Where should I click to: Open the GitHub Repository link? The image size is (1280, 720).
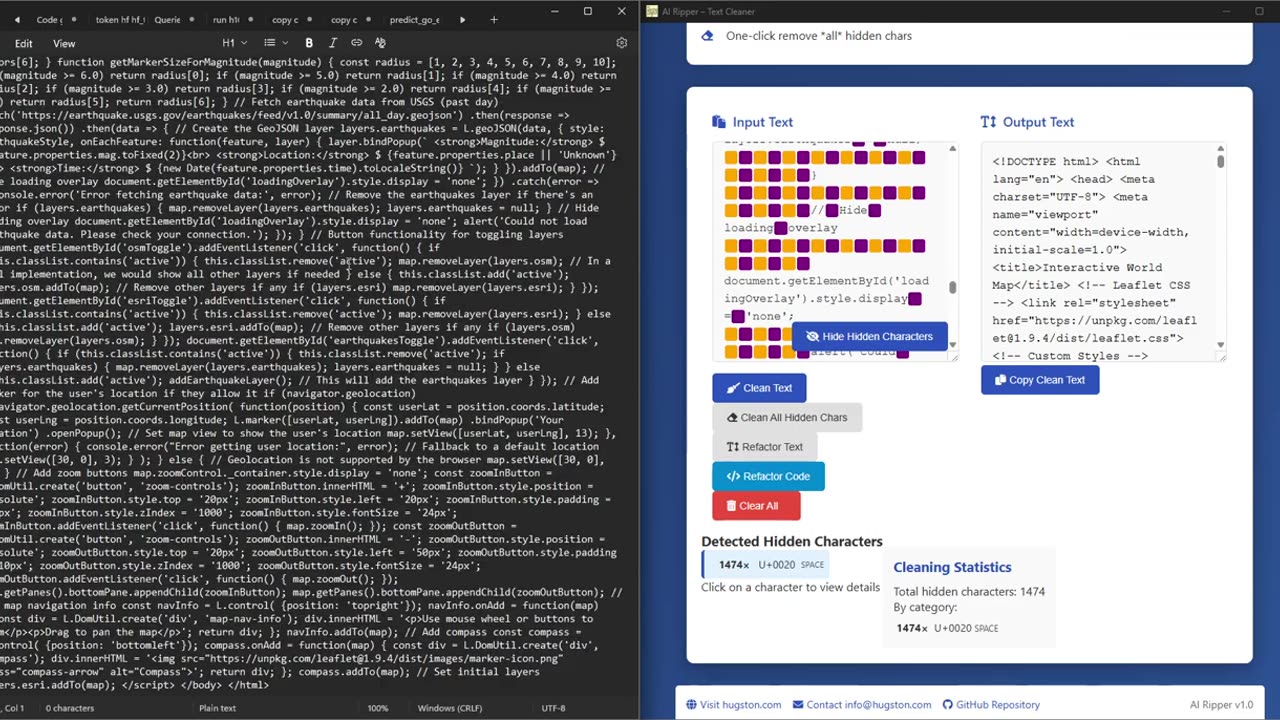(991, 705)
